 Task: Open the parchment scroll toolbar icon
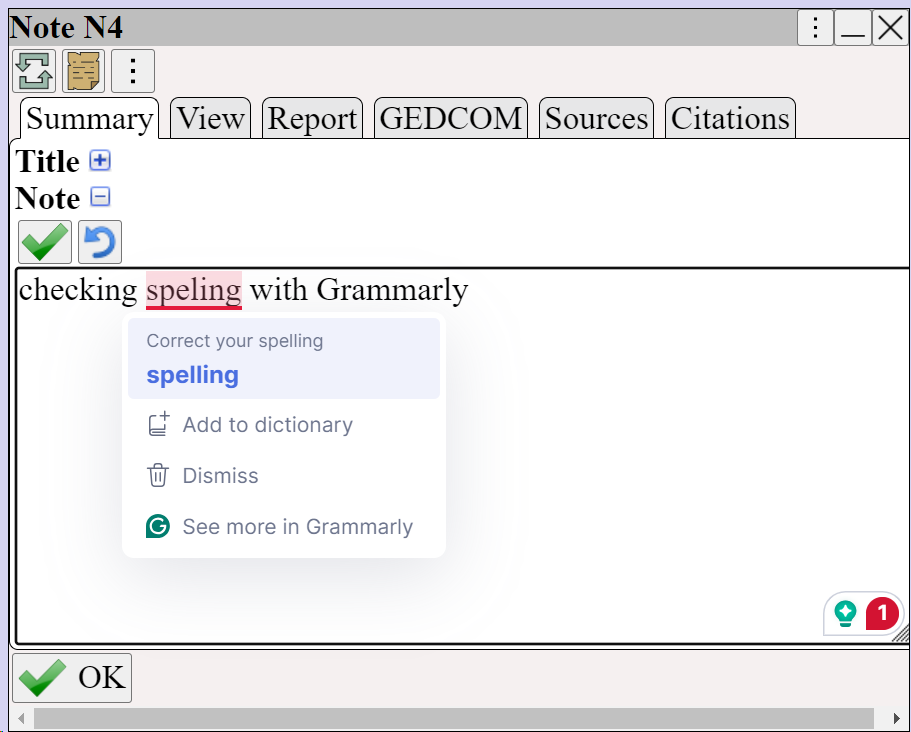(x=84, y=71)
